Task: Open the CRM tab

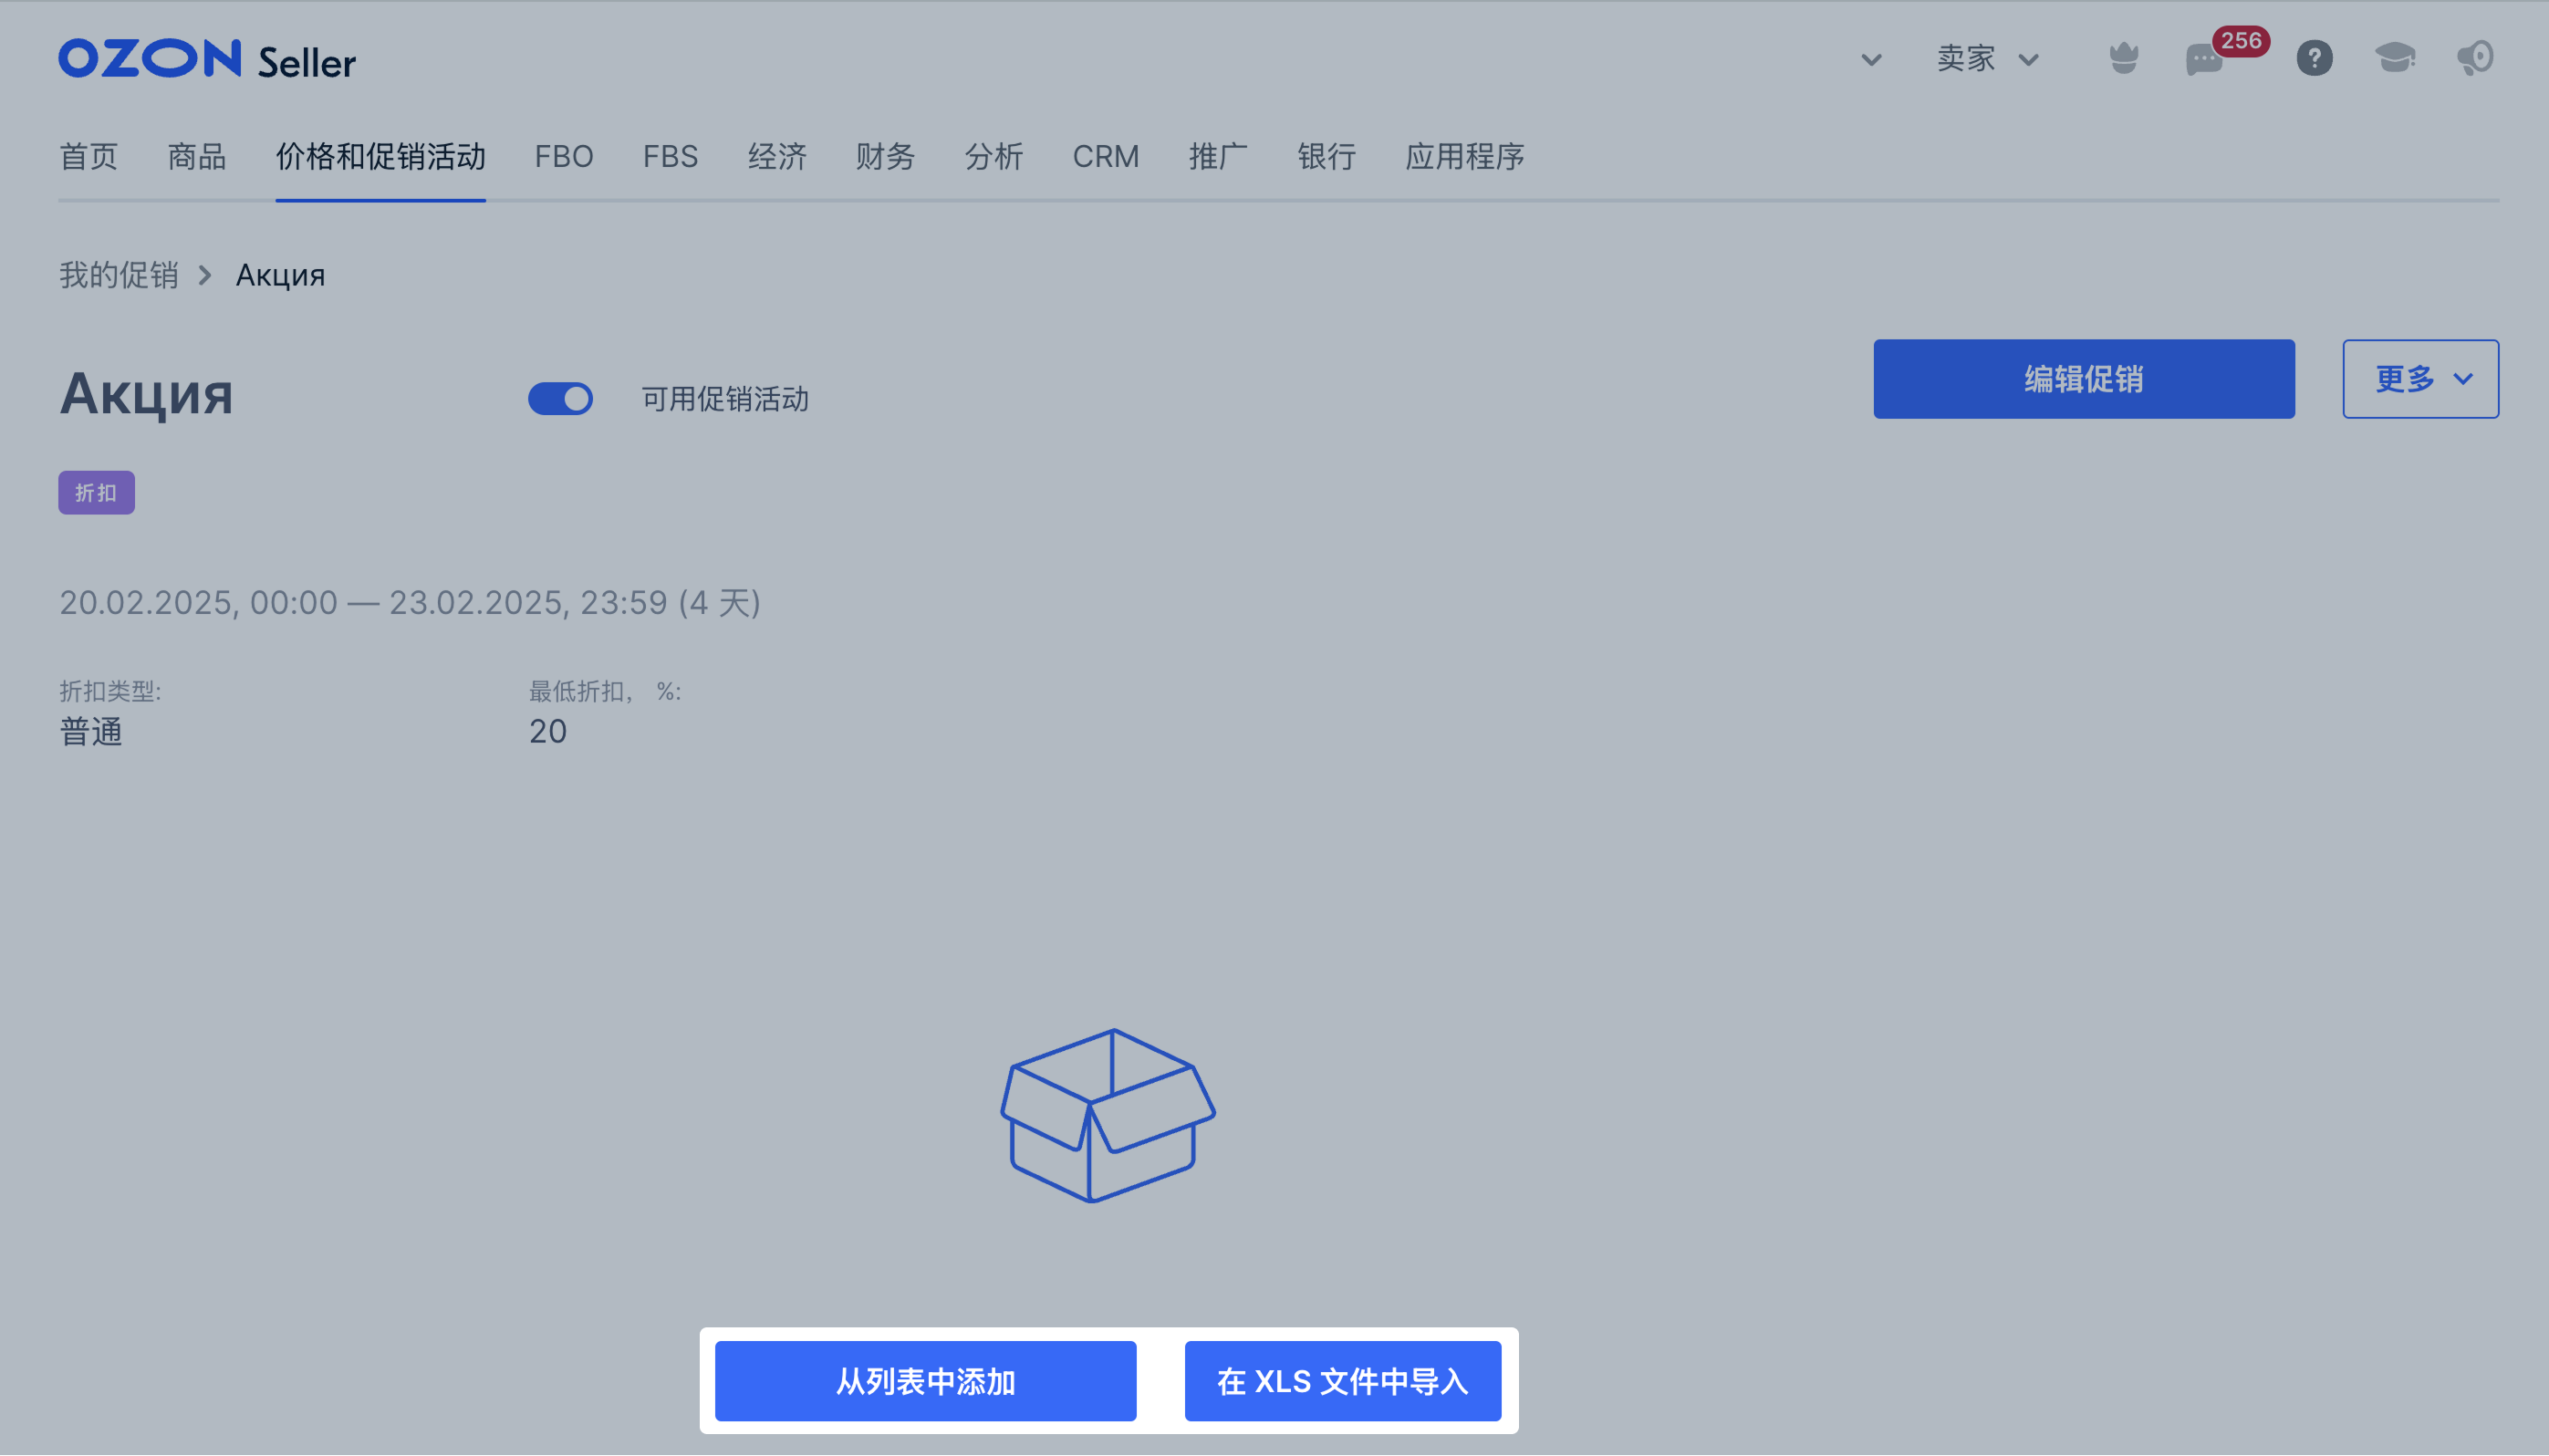Action: tap(1106, 156)
